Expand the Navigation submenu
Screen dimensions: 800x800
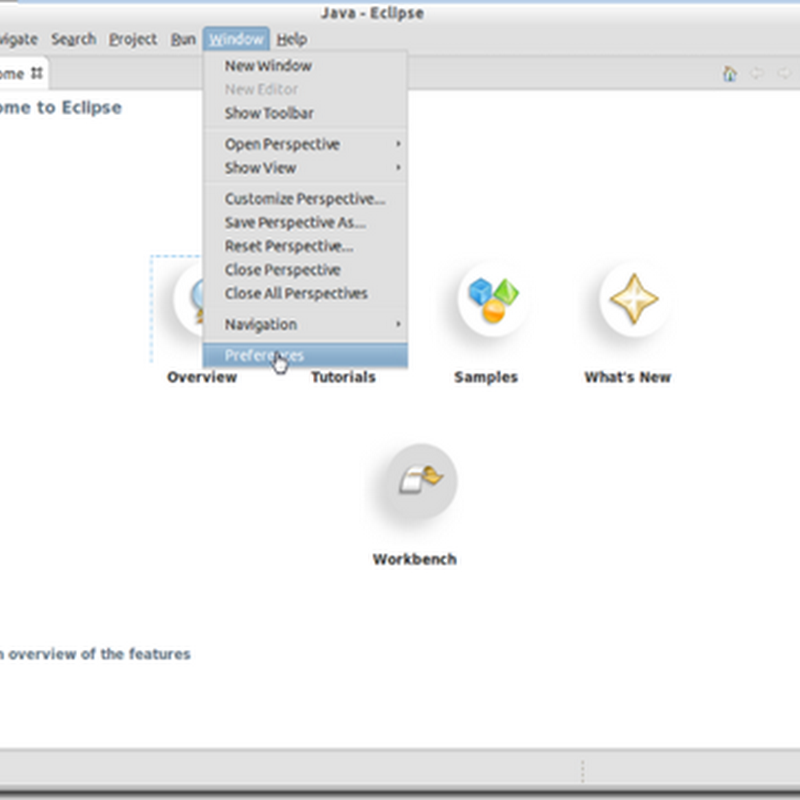[x=305, y=324]
